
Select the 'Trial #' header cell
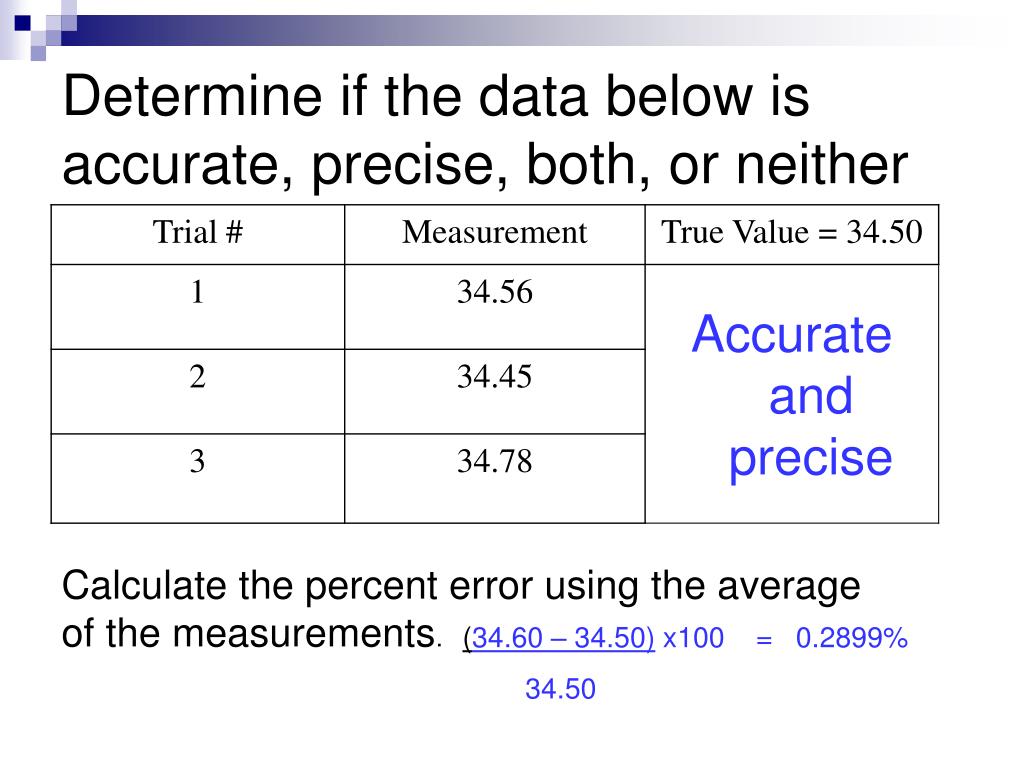[x=198, y=234]
